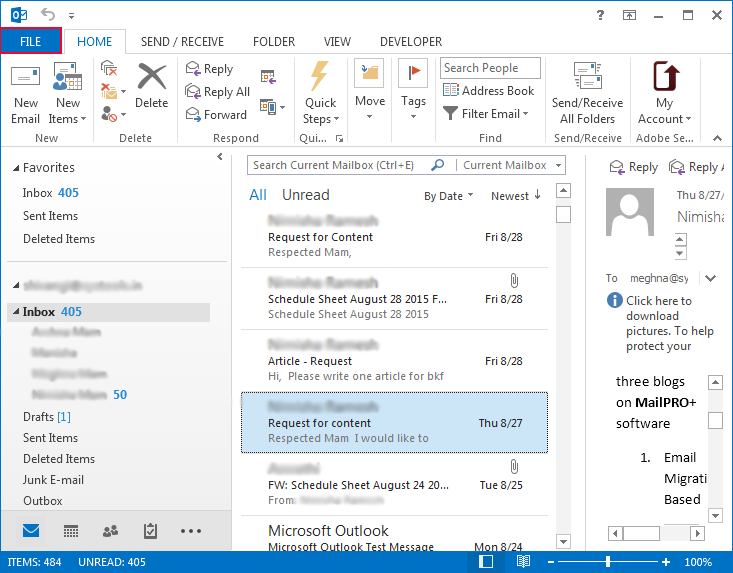Open the Address Book
This screenshot has width=733, height=573.
tap(489, 91)
